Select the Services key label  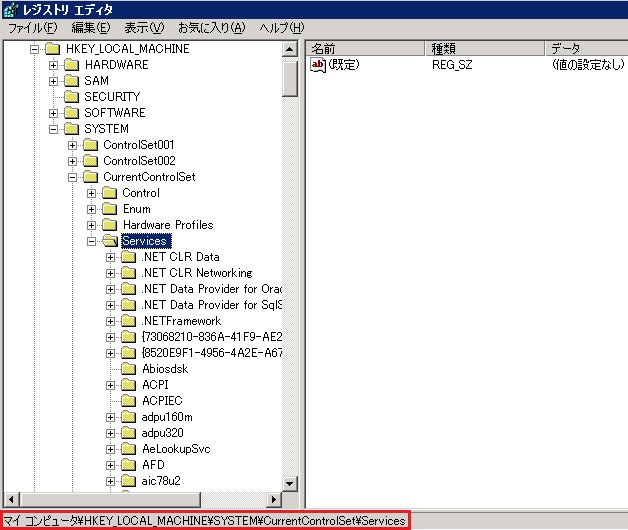pyautogui.click(x=146, y=241)
